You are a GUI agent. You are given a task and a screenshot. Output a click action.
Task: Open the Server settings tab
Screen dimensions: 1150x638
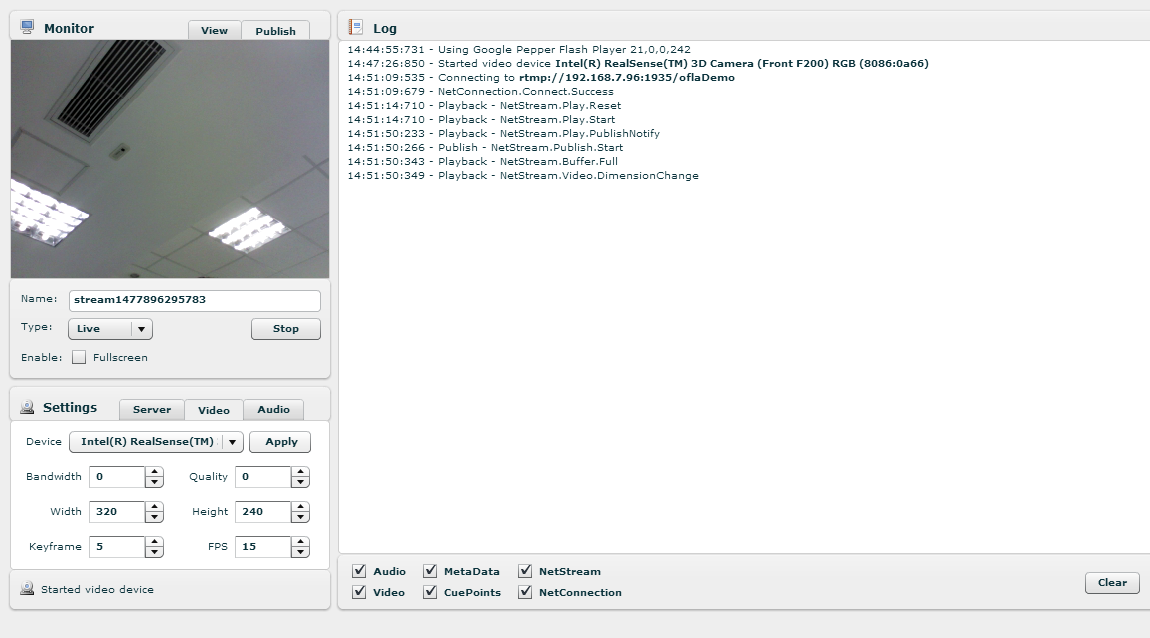pos(152,409)
